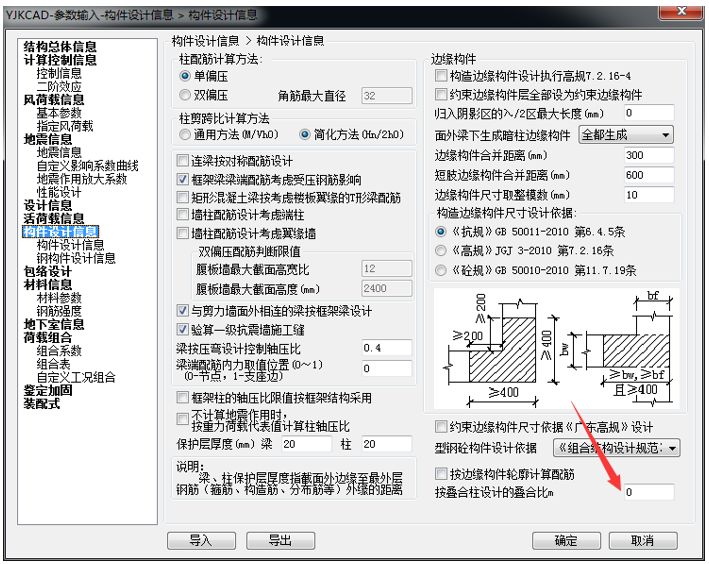Screen dimensions: 709x564
Task: Click the 导出 button
Action: coord(280,540)
